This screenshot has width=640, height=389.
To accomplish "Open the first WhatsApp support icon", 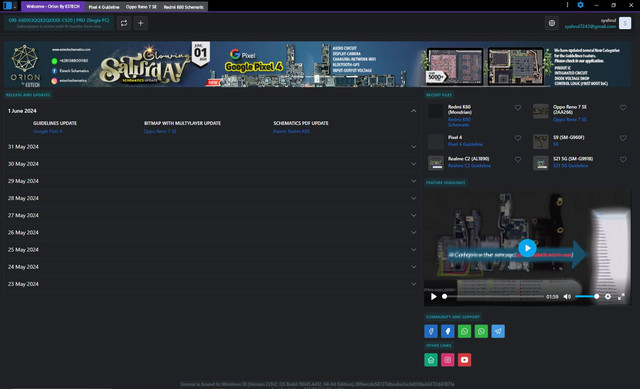I will [464, 331].
